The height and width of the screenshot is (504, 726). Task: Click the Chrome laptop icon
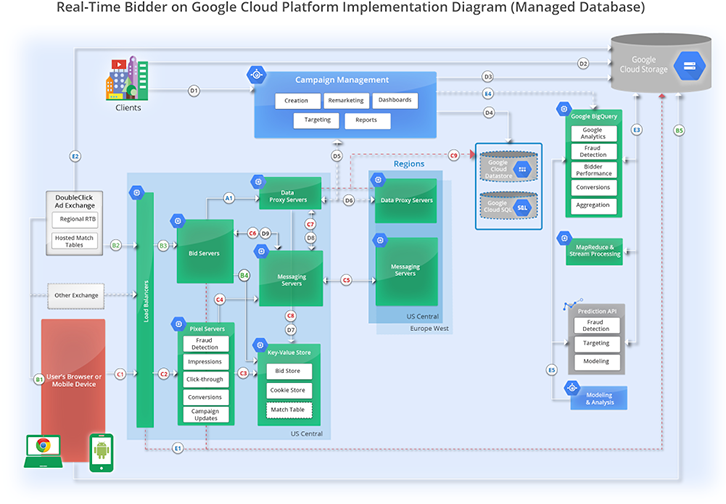pos(44,451)
